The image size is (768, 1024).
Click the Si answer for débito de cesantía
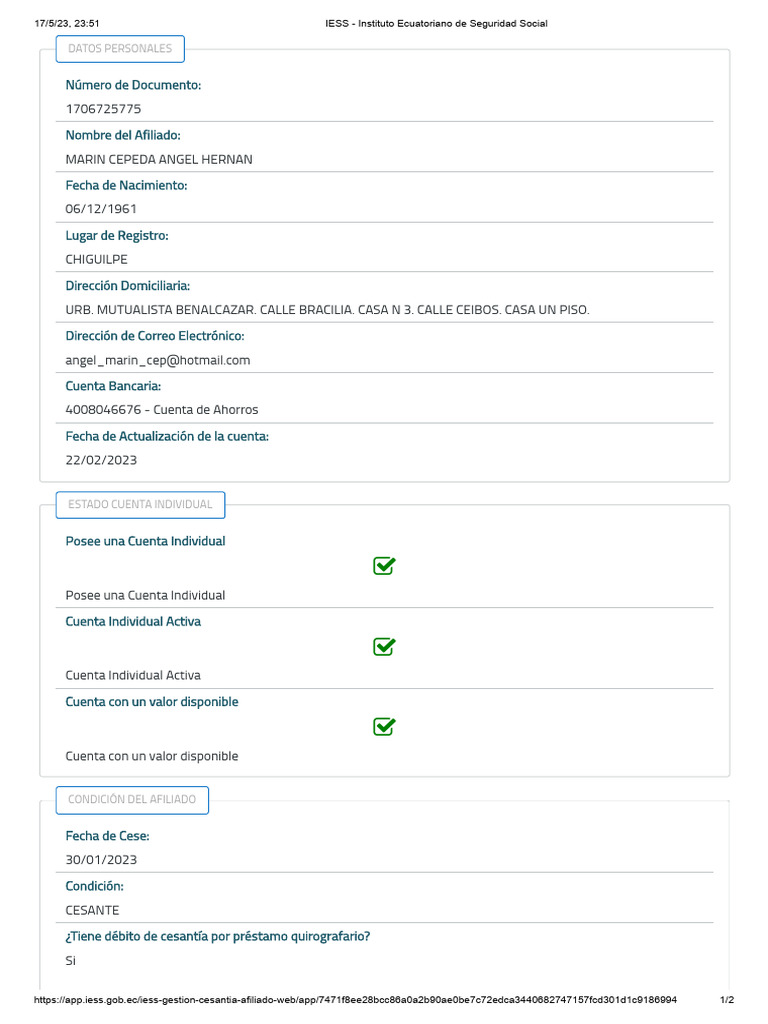70,961
